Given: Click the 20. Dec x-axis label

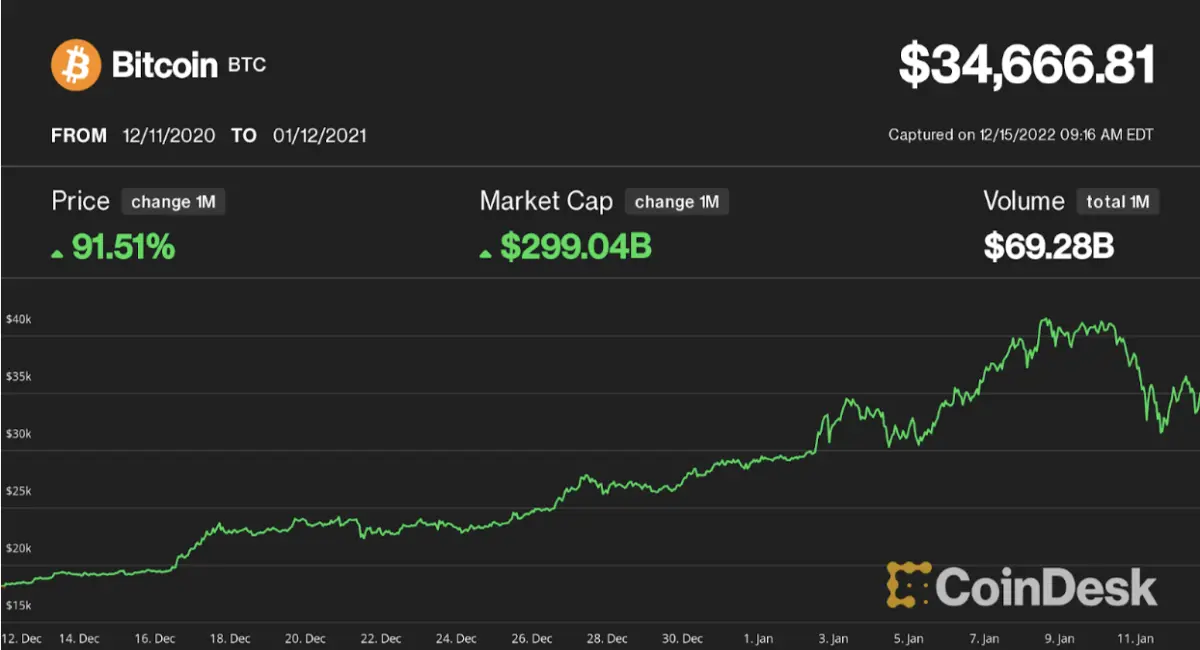Looking at the screenshot, I should pos(304,637).
